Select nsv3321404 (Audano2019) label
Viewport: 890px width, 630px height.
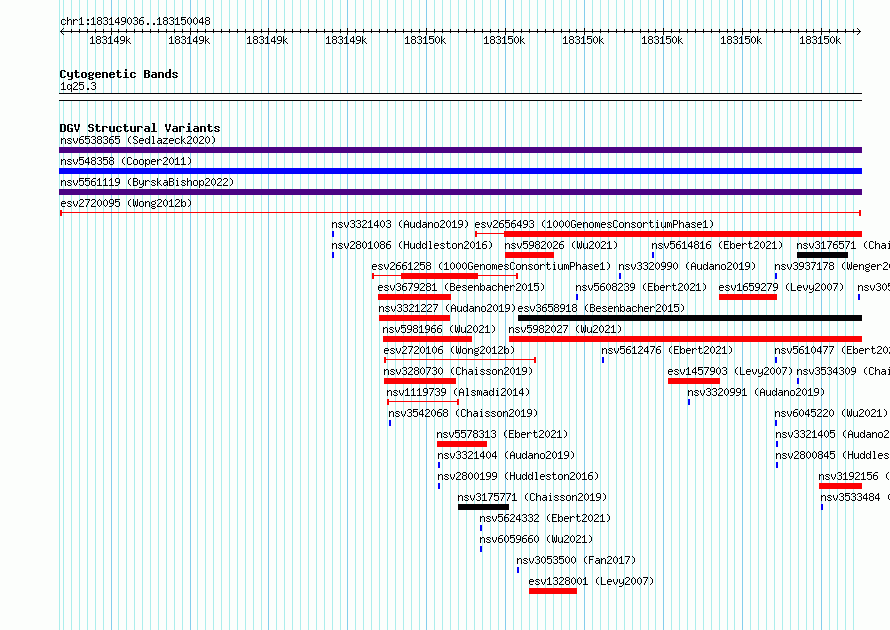pyautogui.click(x=506, y=455)
